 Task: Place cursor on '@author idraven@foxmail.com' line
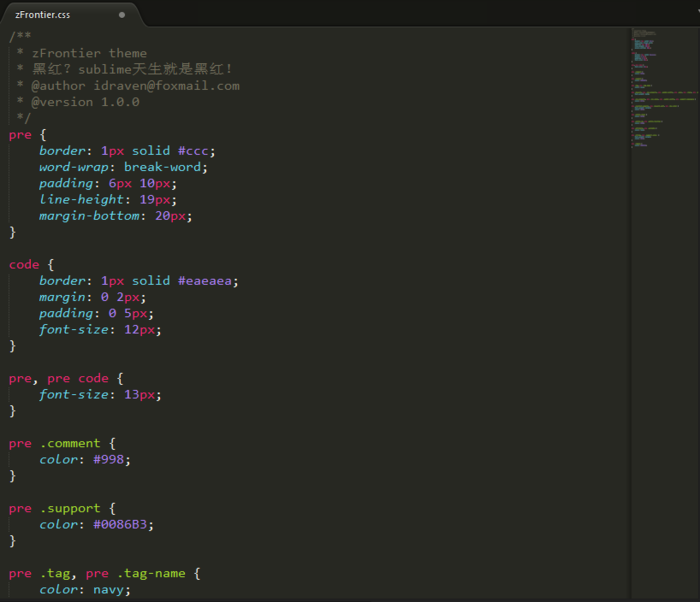(135, 86)
